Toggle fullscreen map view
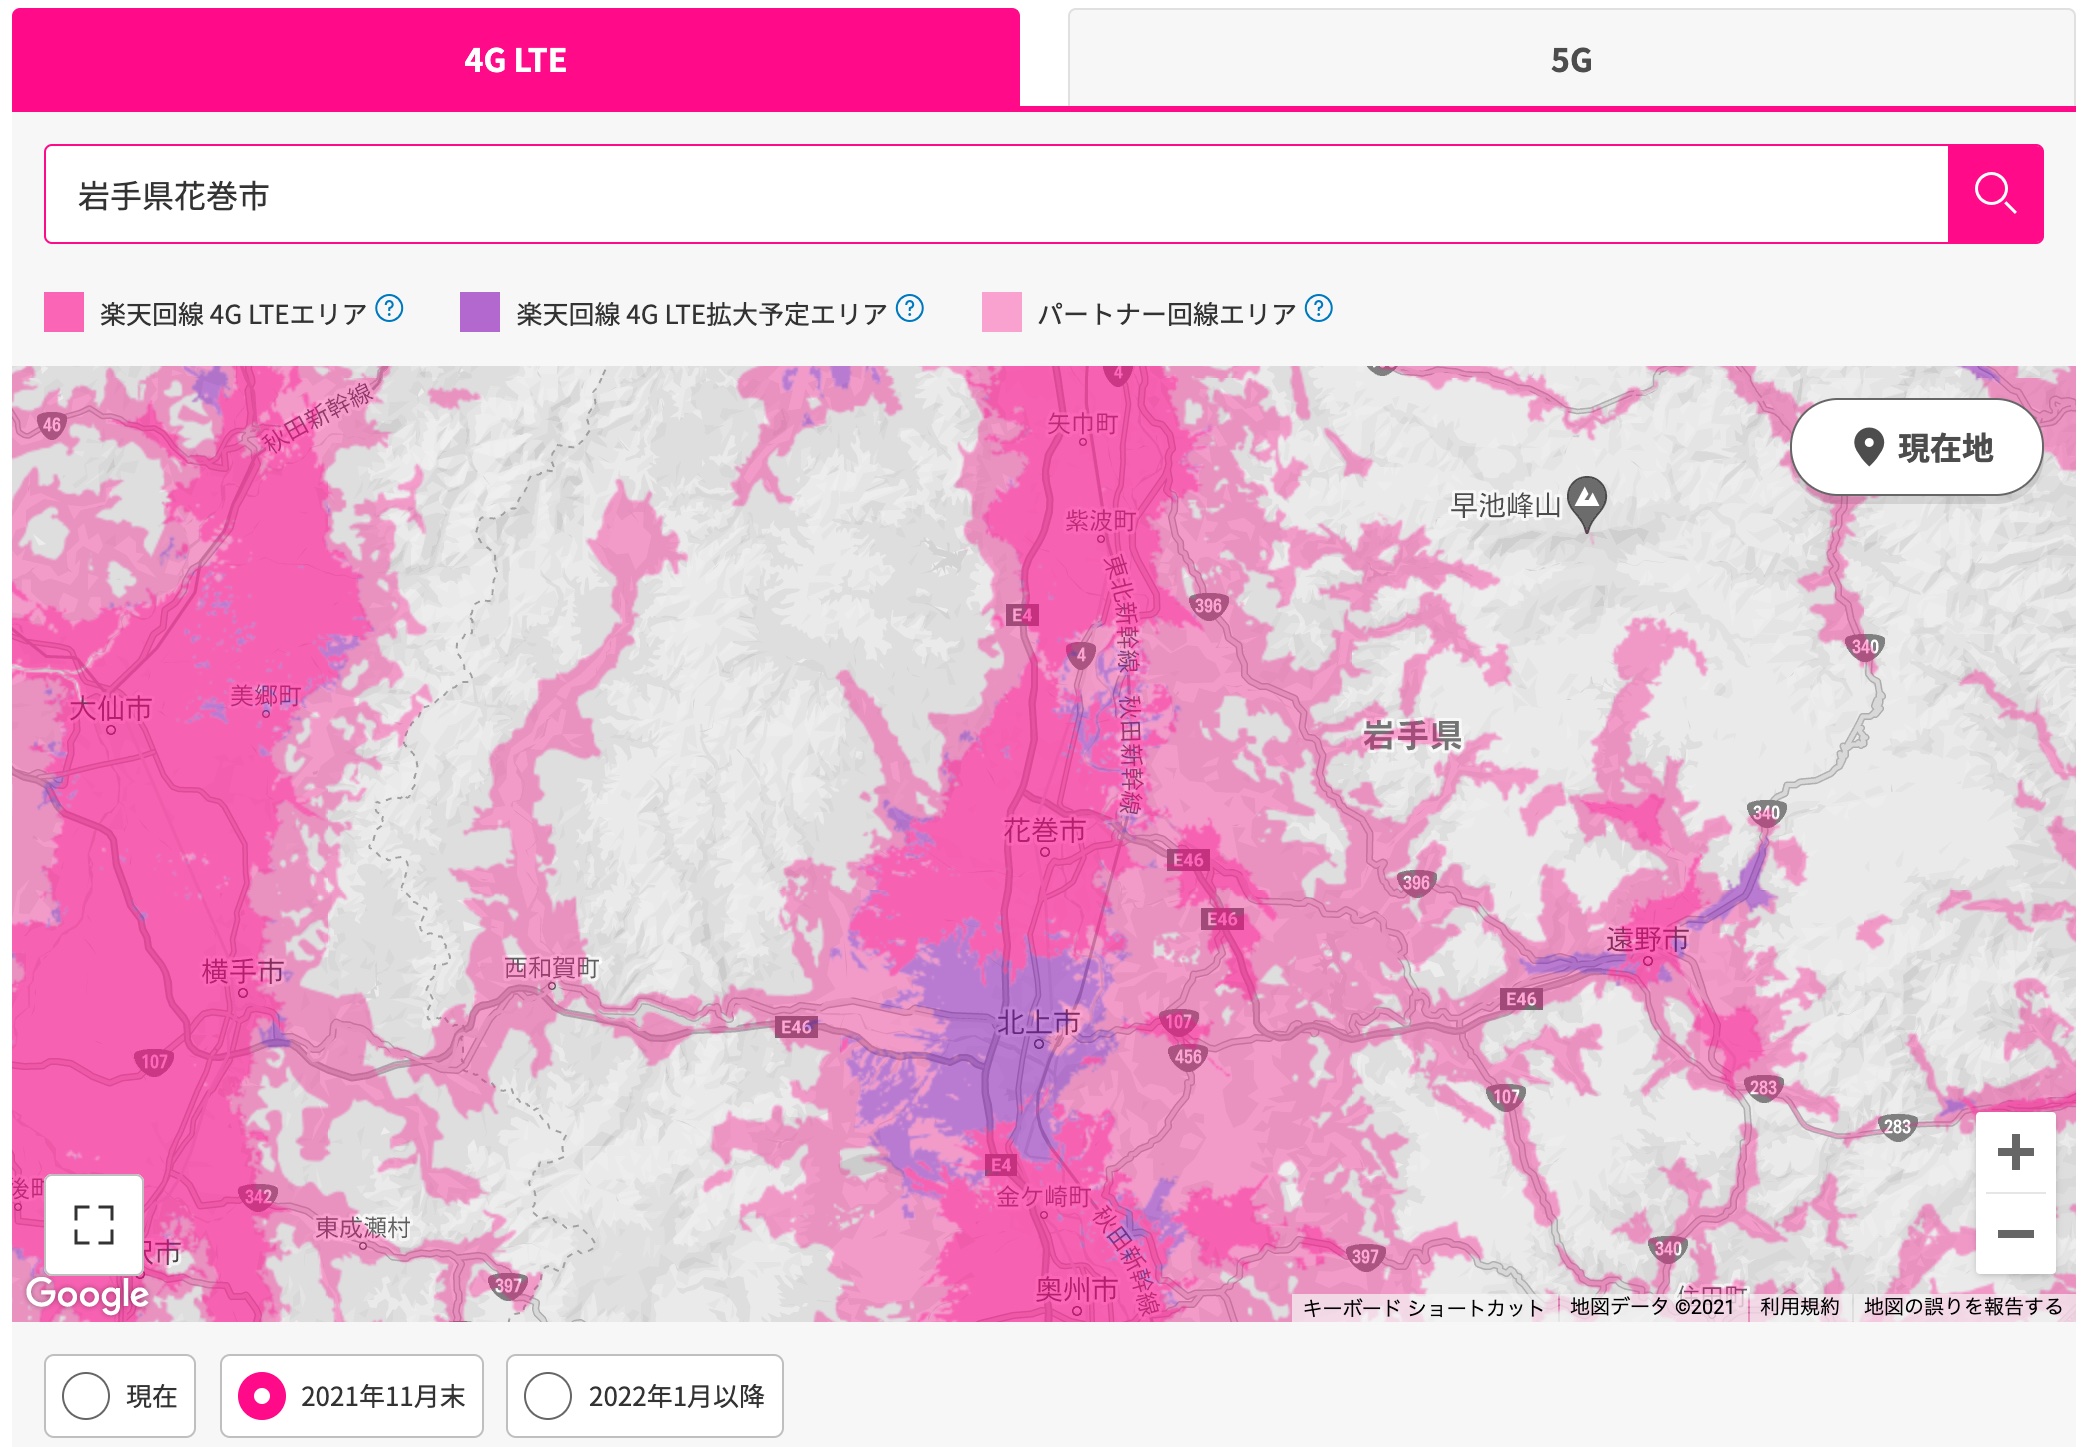This screenshot has height=1447, width=2100. tap(94, 1224)
